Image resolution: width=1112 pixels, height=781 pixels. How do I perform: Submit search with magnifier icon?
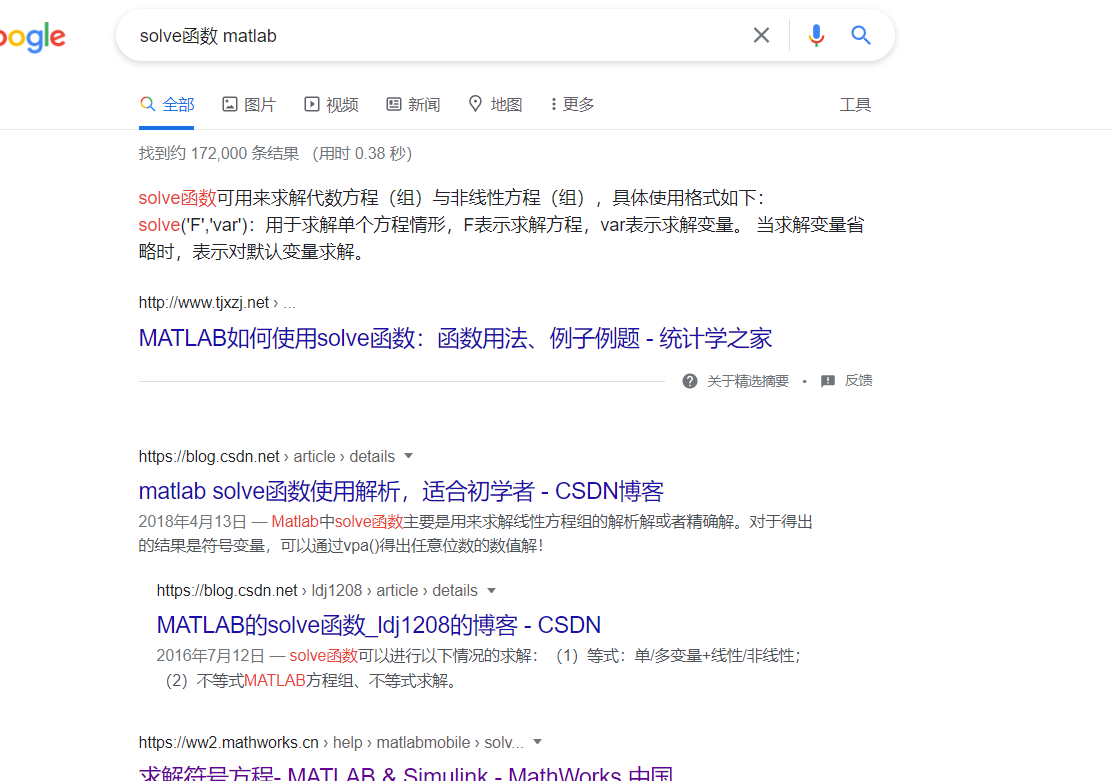click(x=861, y=35)
